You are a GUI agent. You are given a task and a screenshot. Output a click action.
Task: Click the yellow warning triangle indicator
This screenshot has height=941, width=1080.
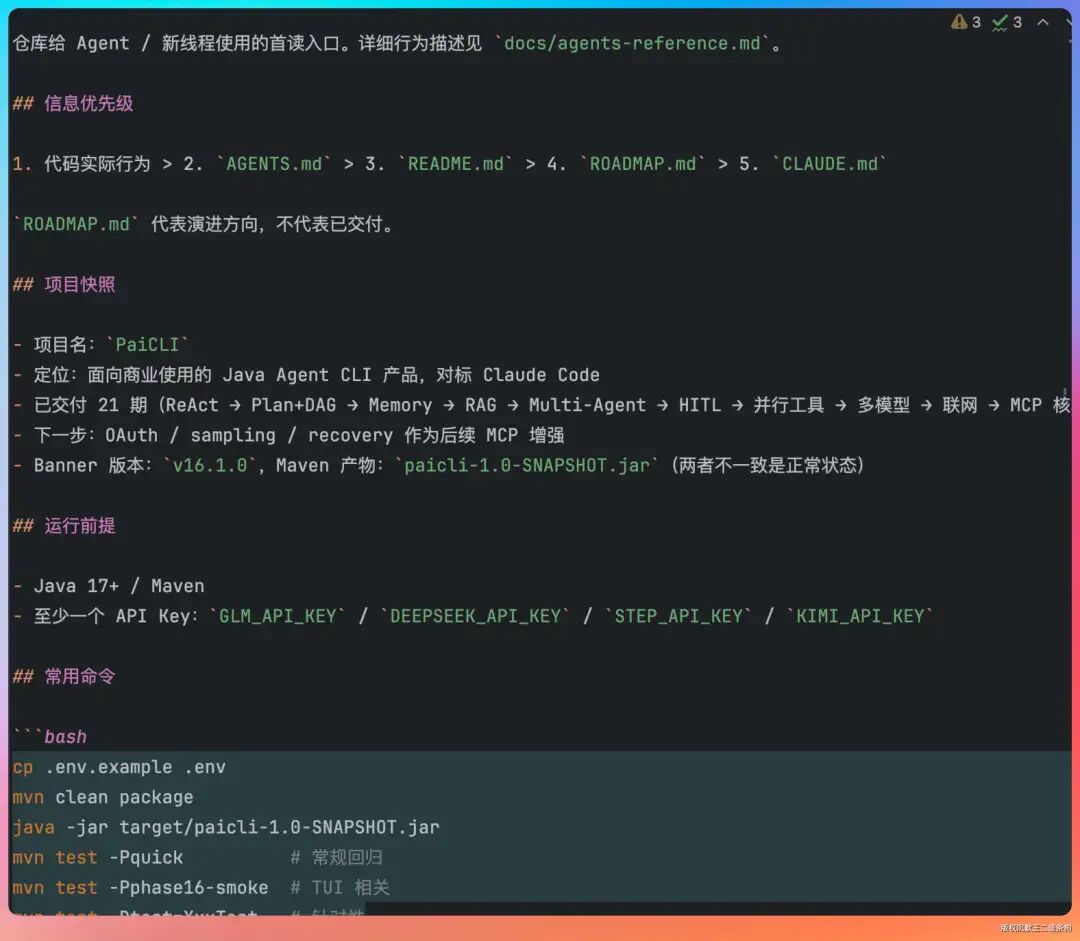pos(959,22)
